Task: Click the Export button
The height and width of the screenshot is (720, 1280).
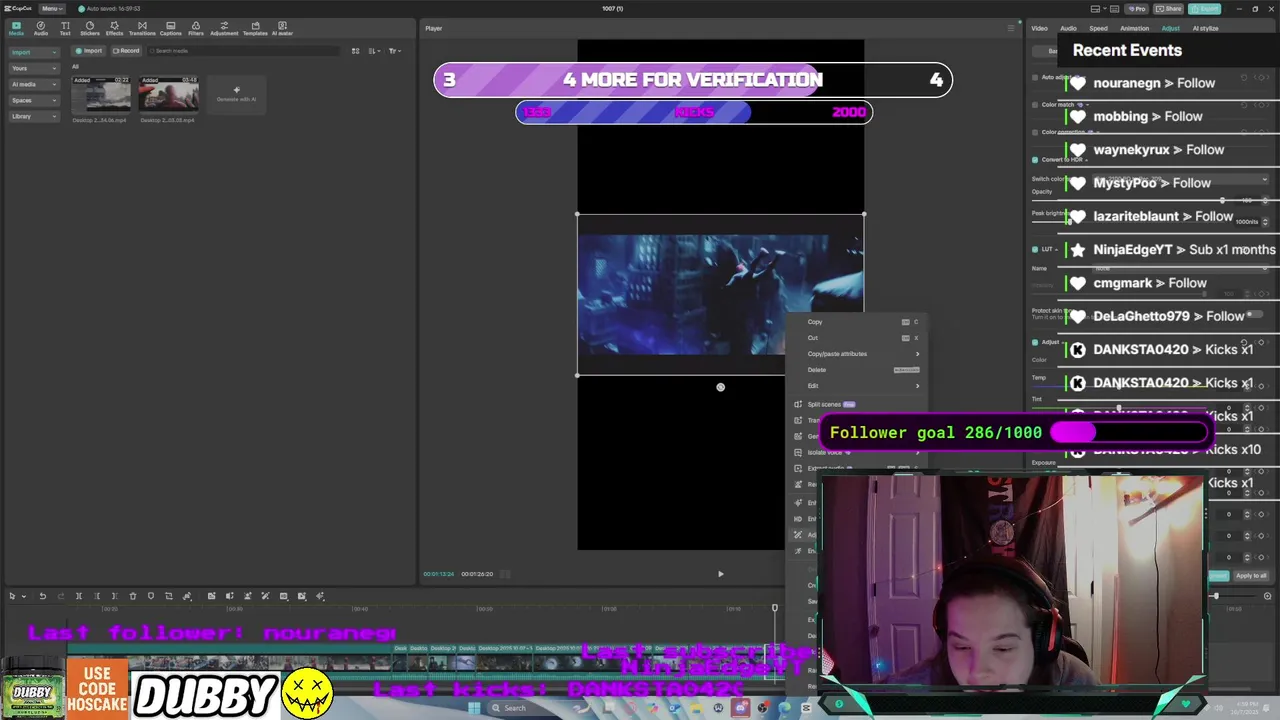Action: pyautogui.click(x=1206, y=8)
